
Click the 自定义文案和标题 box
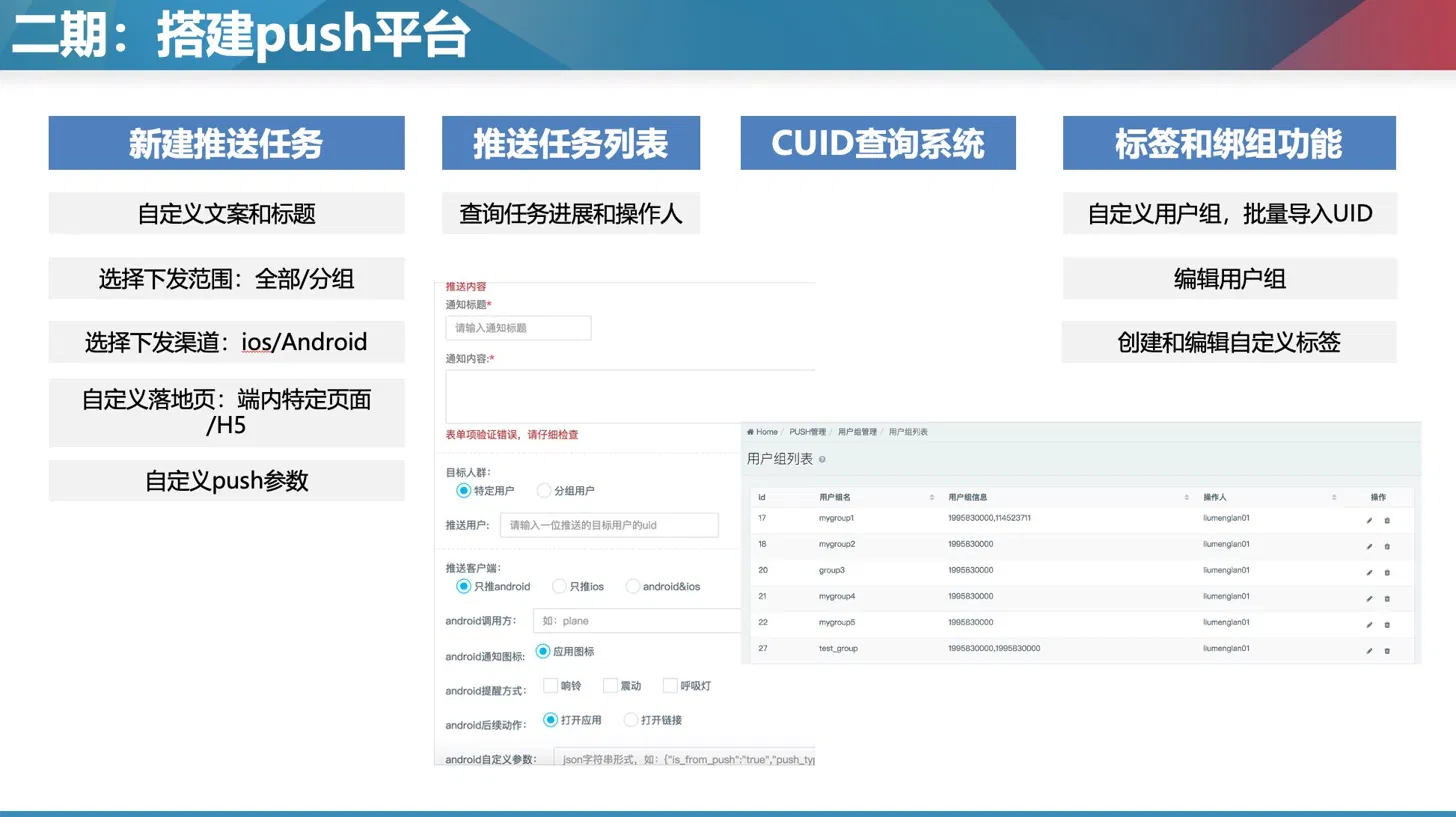(x=227, y=213)
